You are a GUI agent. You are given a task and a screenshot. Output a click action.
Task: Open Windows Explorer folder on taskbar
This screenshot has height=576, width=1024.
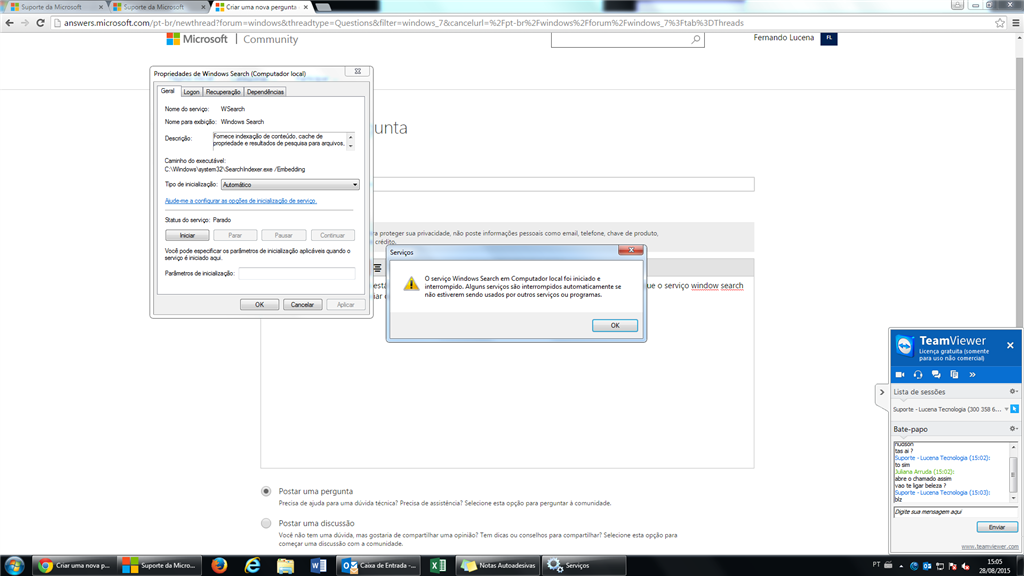pos(285,566)
